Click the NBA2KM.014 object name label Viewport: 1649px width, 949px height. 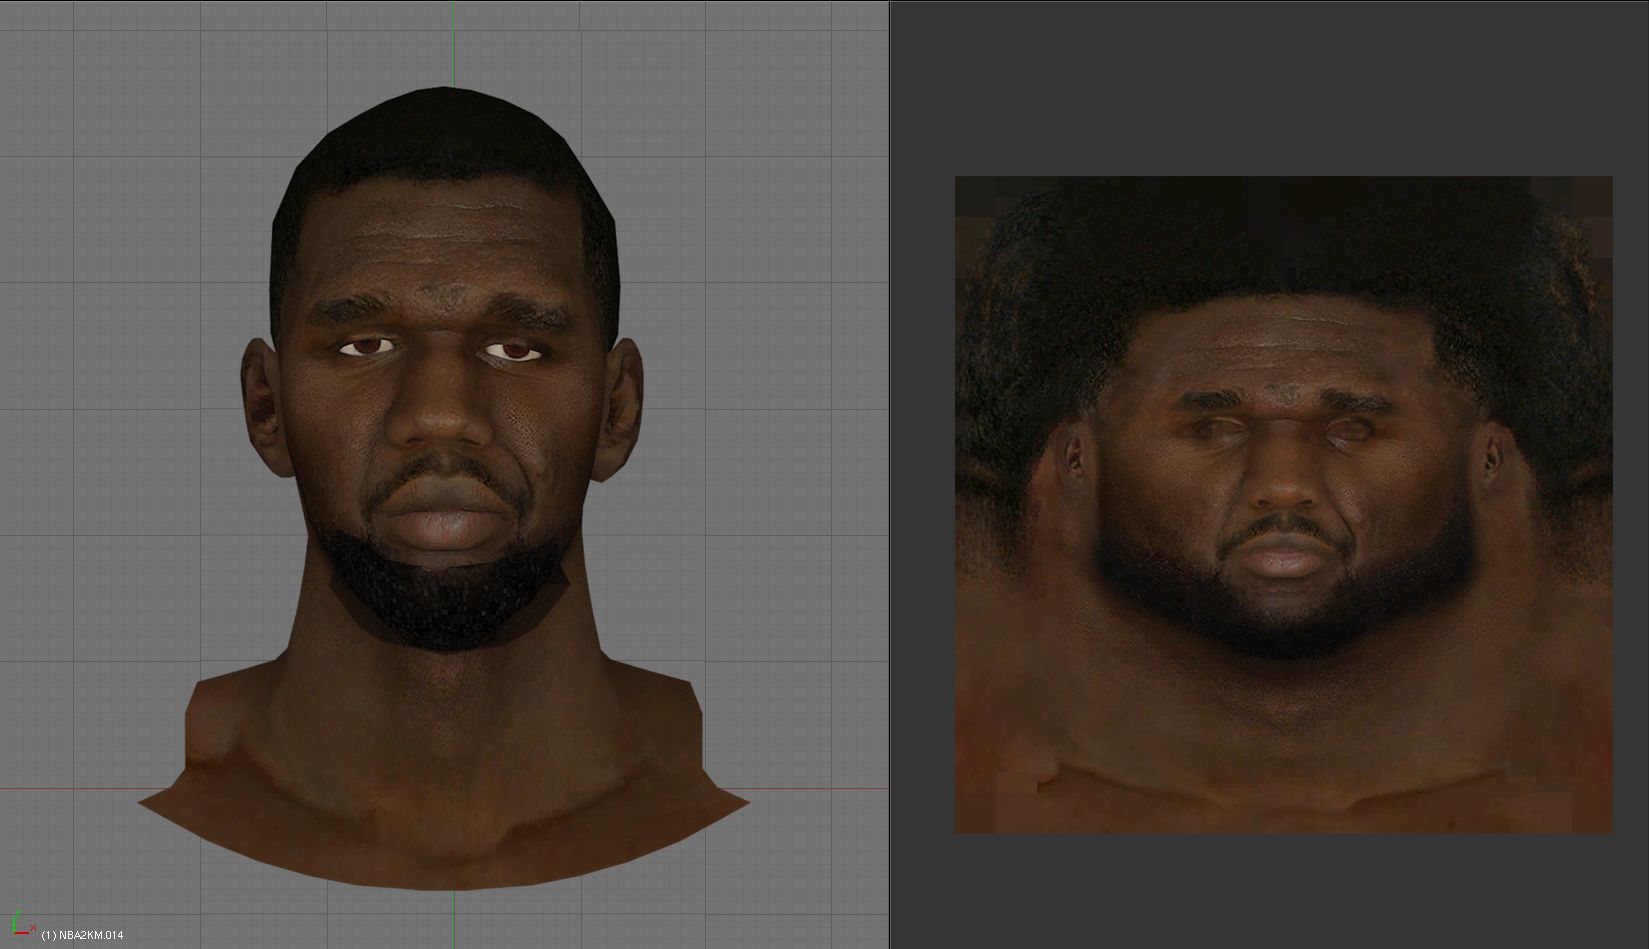coord(83,936)
